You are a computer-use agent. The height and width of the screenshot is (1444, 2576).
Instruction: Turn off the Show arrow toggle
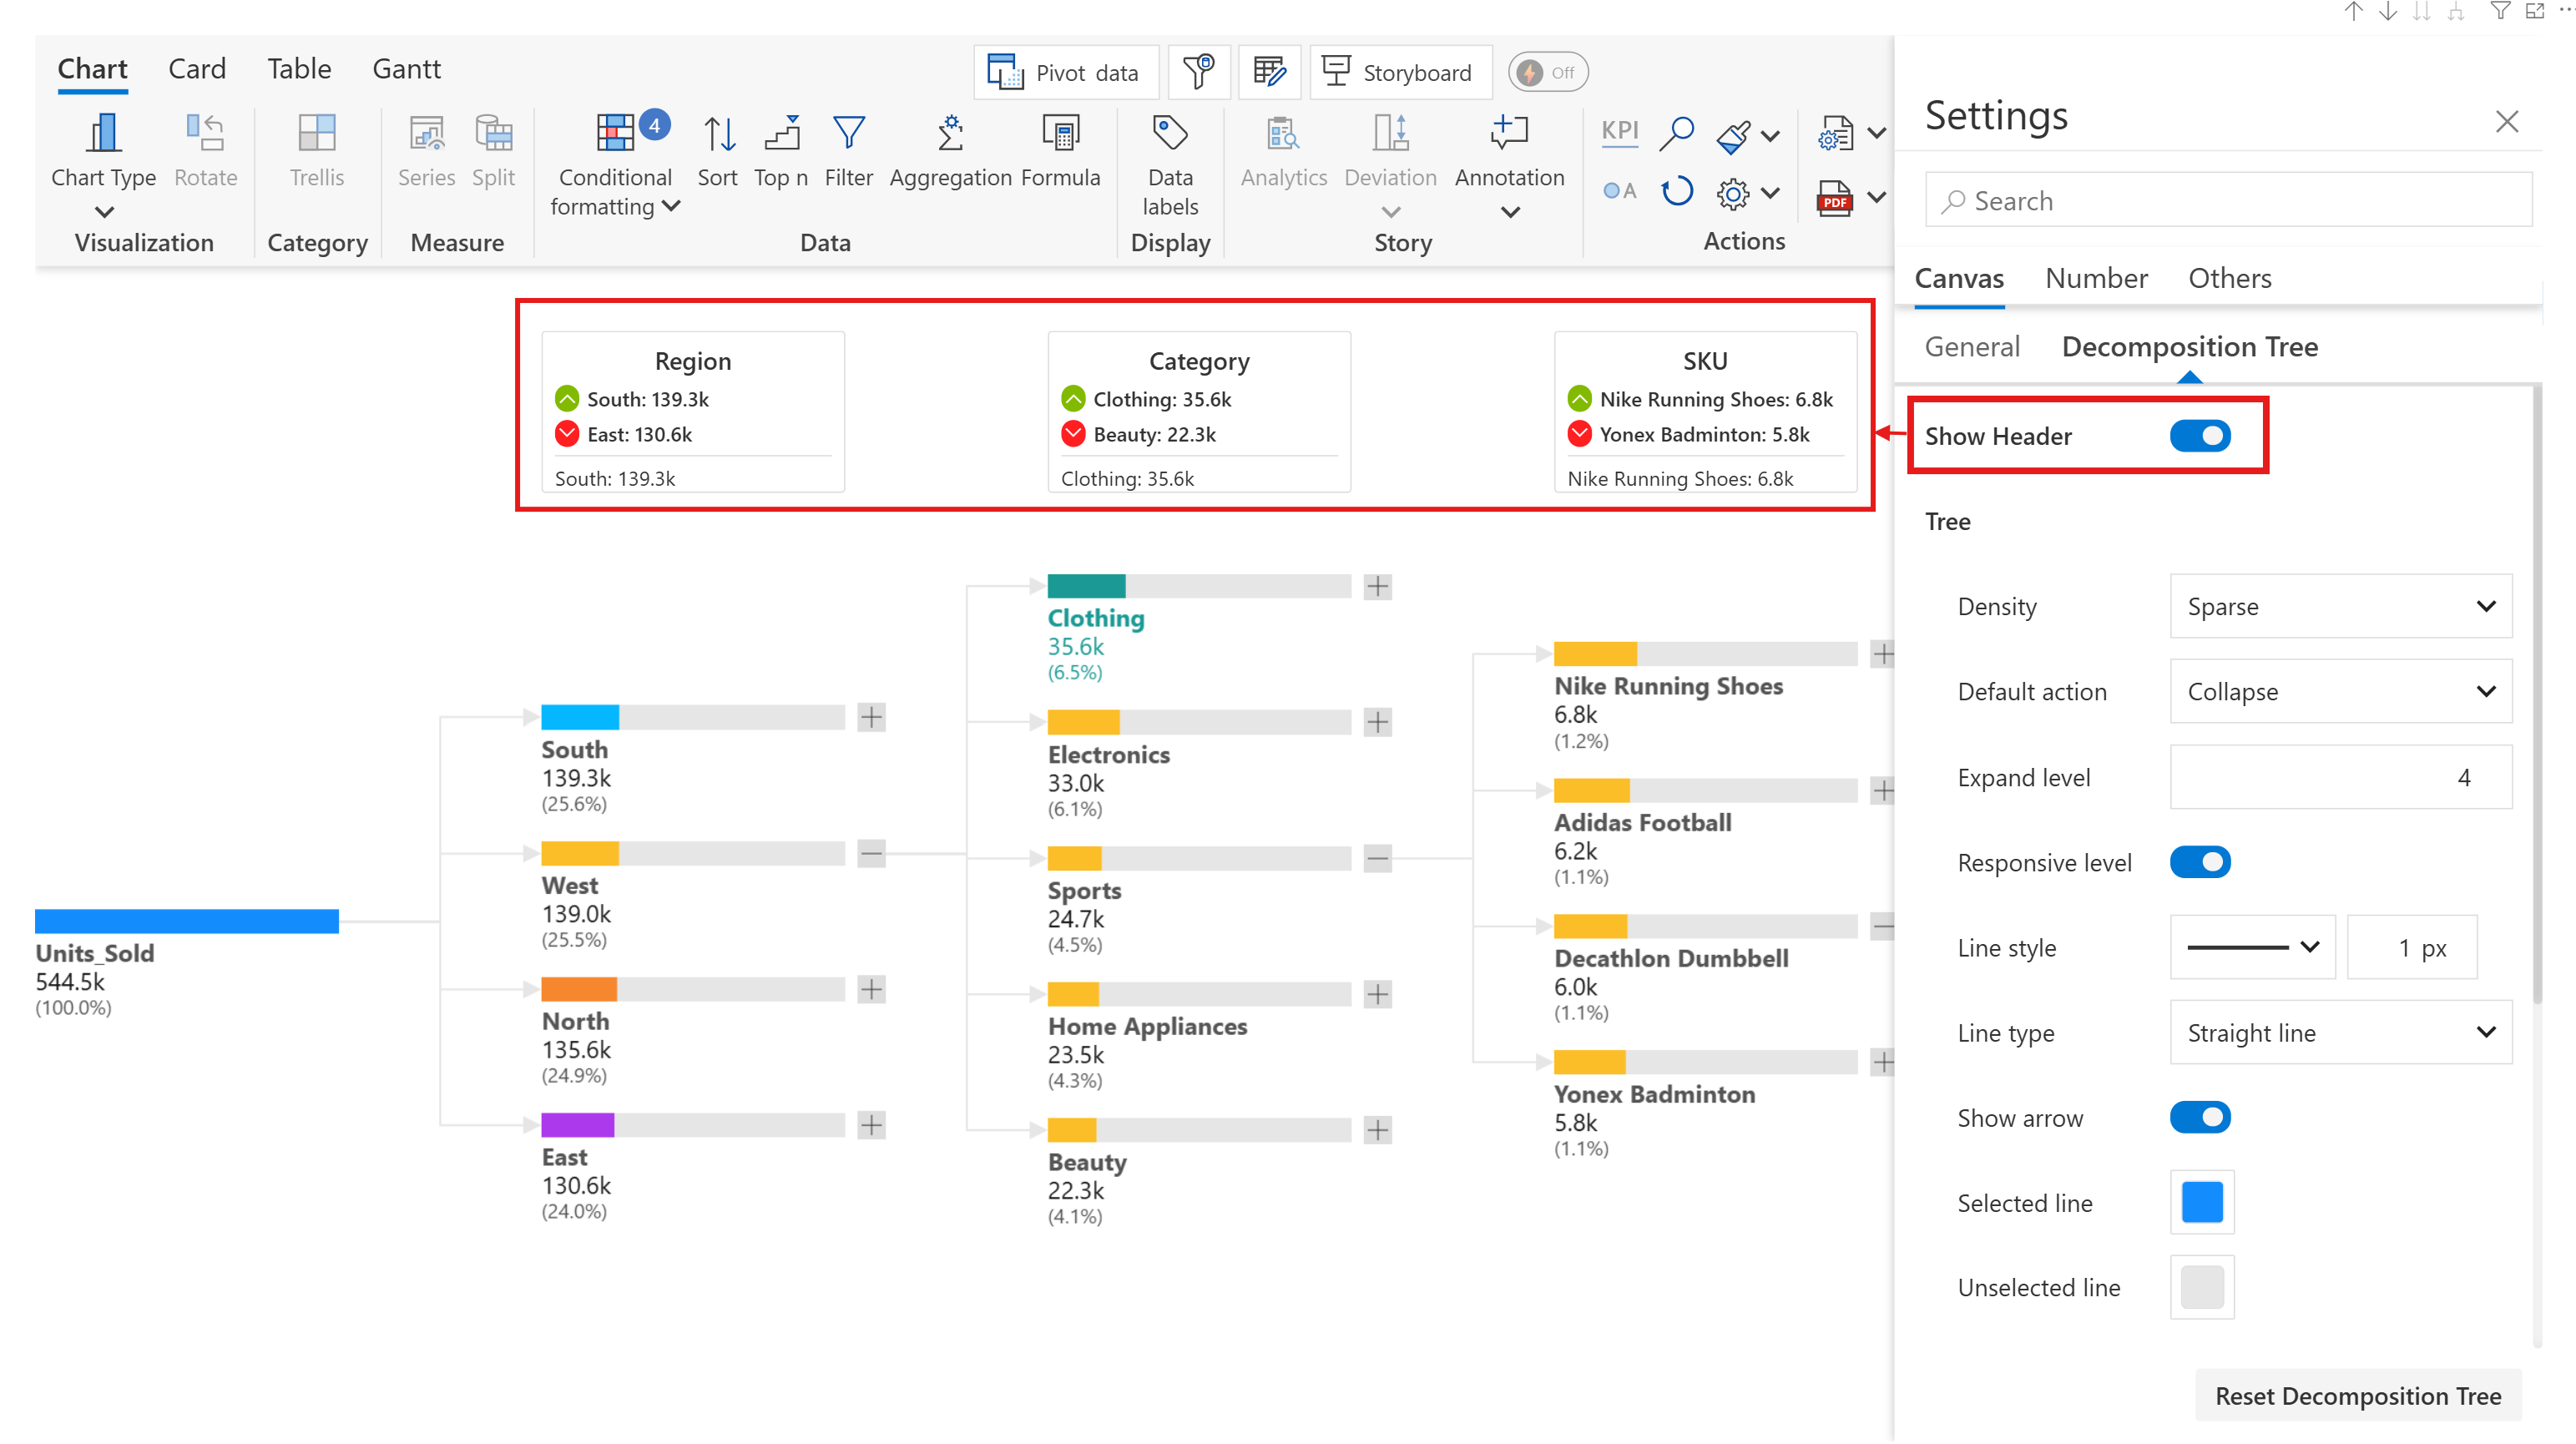(x=2199, y=1117)
